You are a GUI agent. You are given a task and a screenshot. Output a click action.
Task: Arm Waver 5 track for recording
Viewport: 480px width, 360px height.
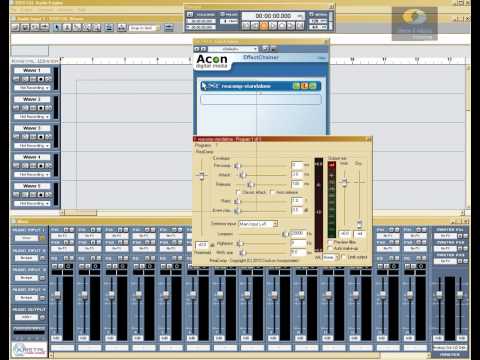(41, 194)
